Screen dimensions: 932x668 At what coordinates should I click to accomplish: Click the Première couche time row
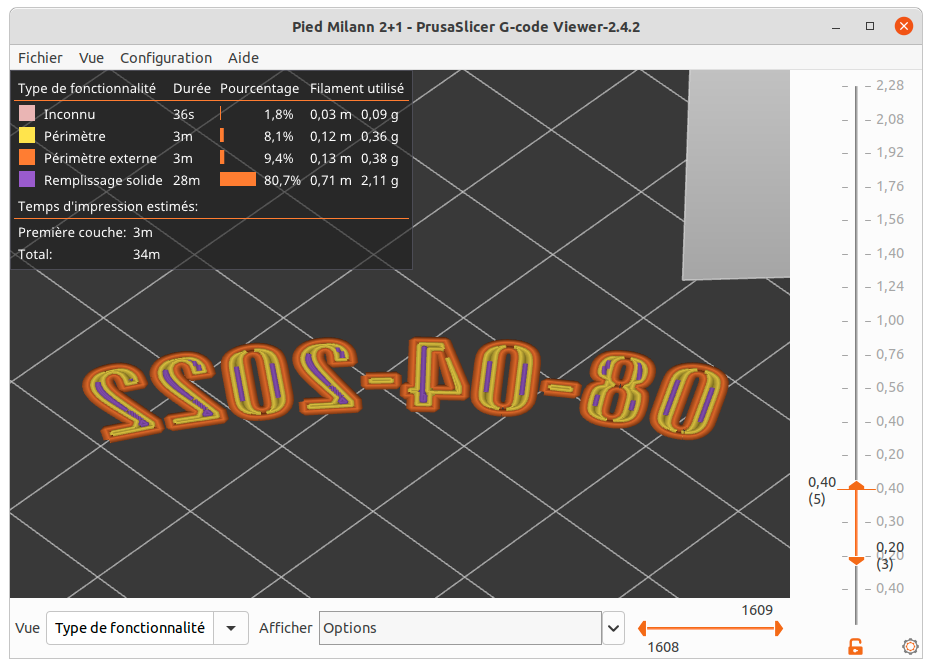85,232
